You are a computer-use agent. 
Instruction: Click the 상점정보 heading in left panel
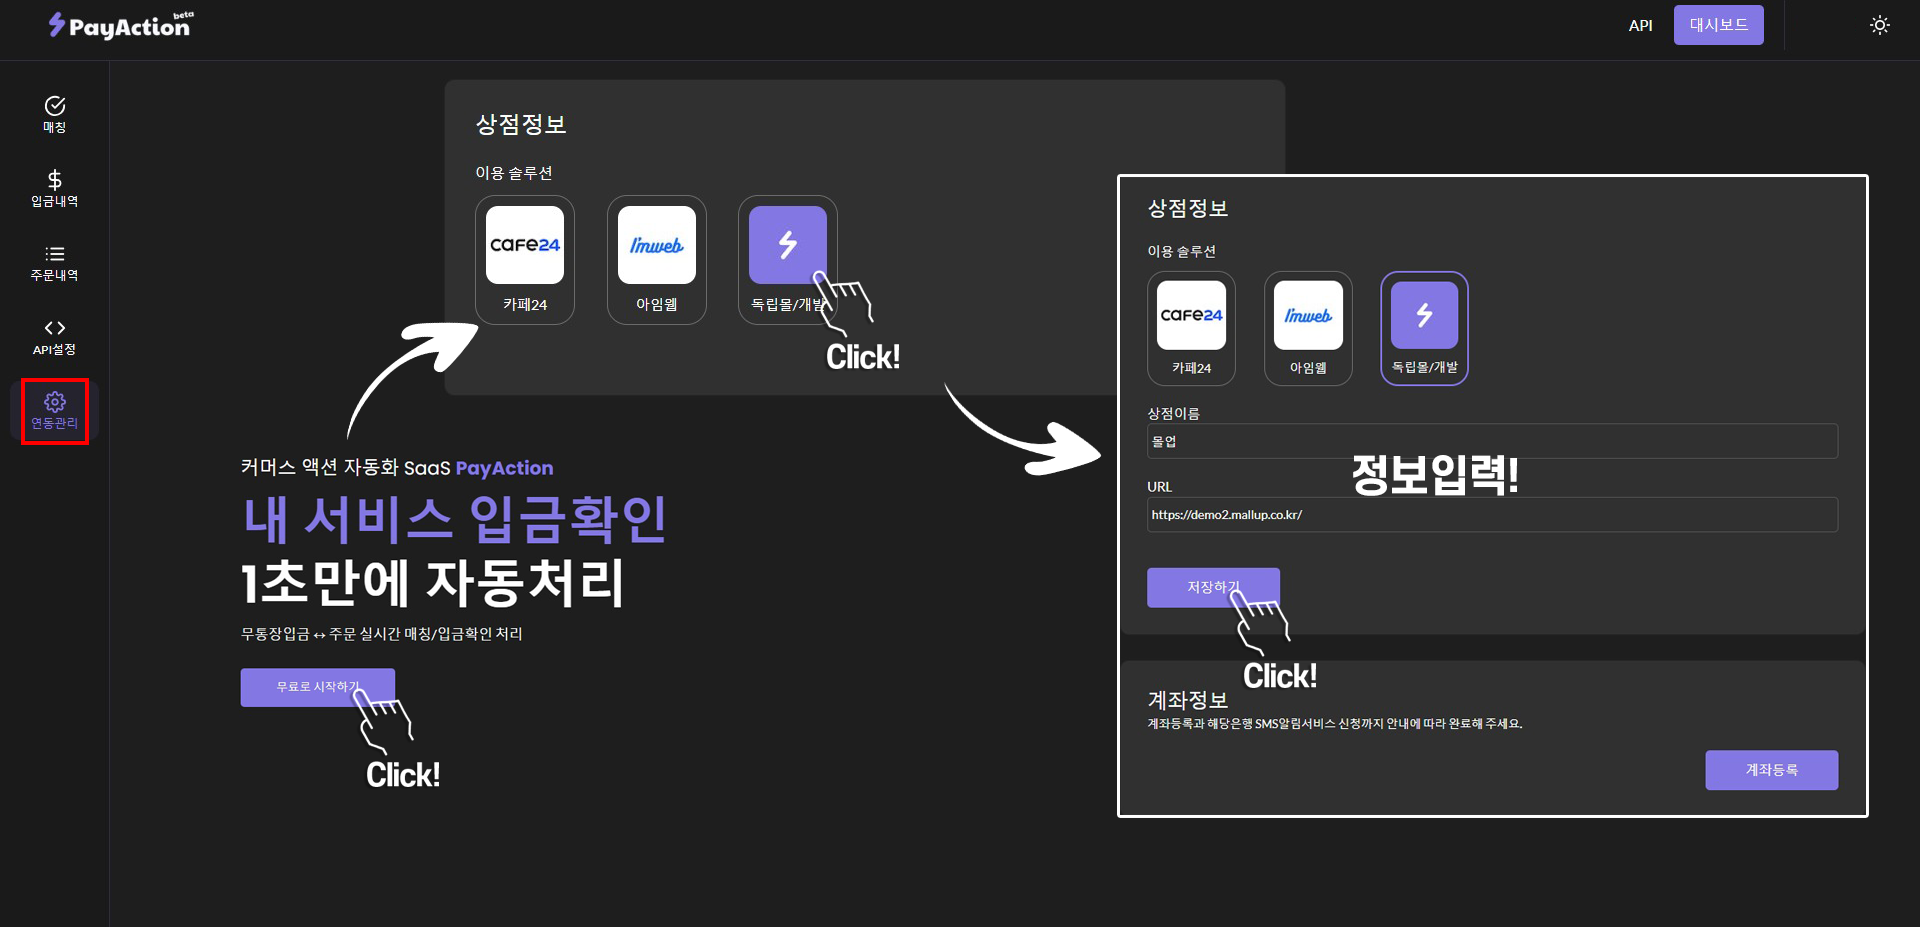pos(521,124)
